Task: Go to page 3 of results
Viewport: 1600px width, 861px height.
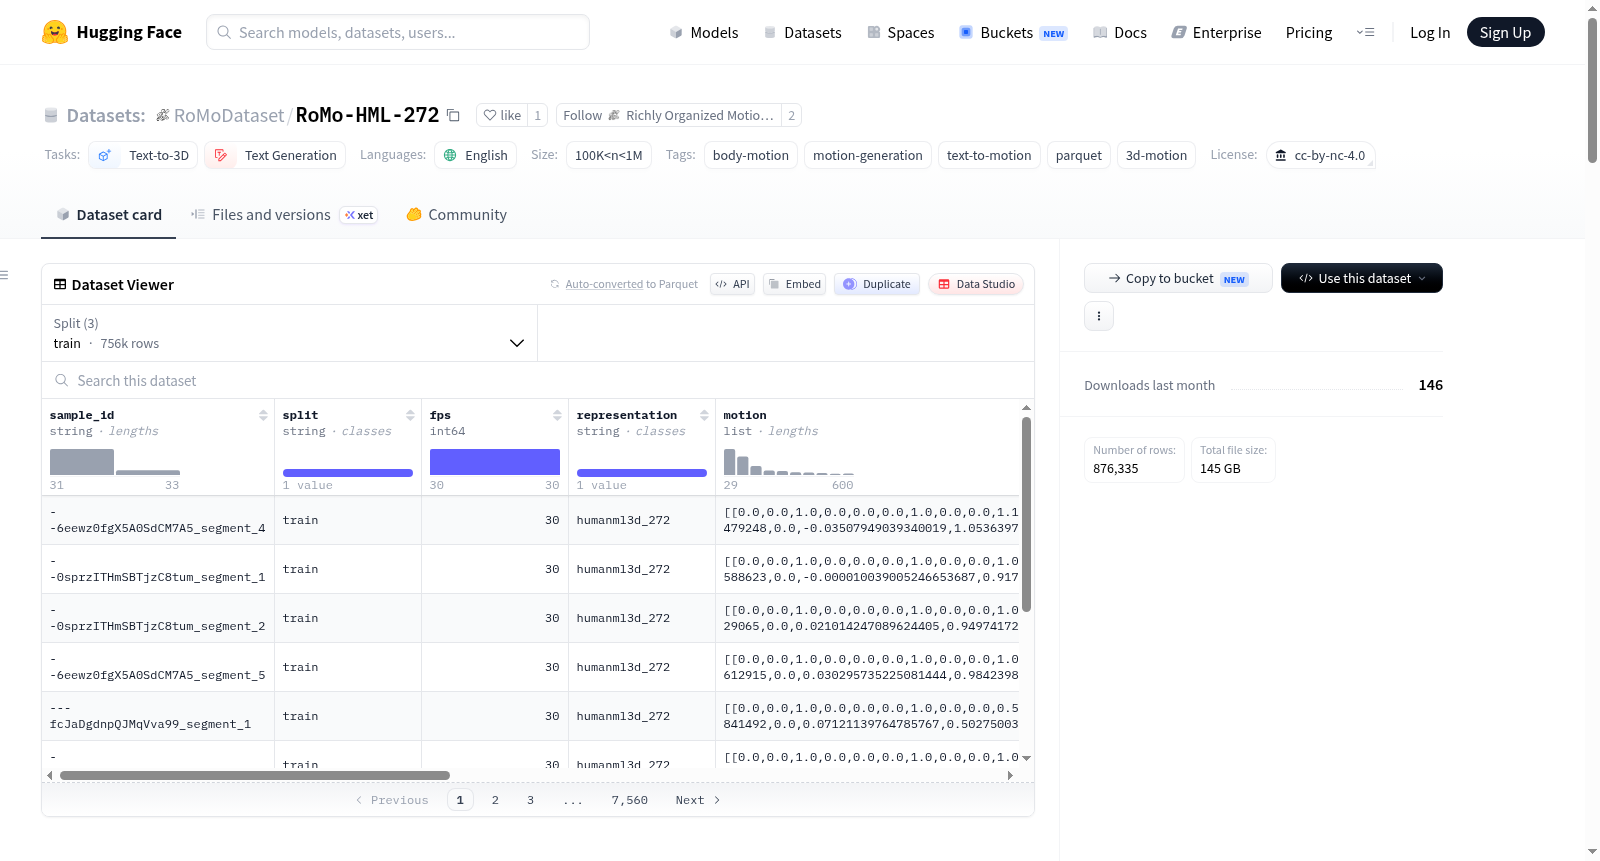Action: coord(530,800)
